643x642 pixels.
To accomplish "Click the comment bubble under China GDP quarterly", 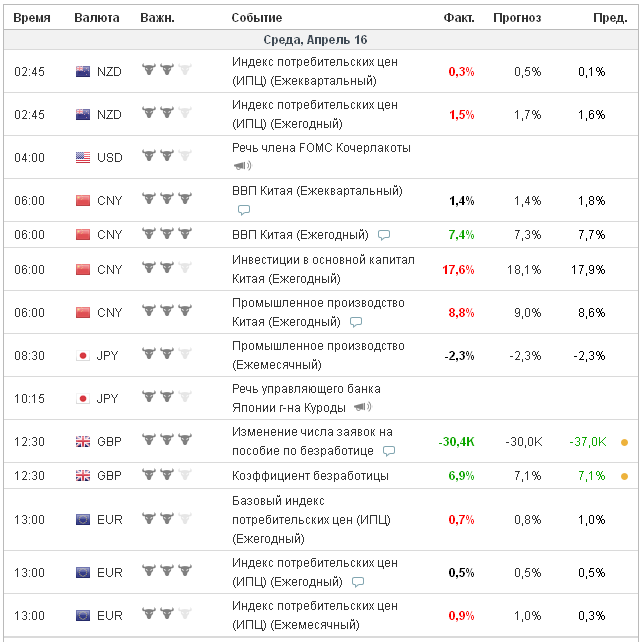I will pos(243,210).
